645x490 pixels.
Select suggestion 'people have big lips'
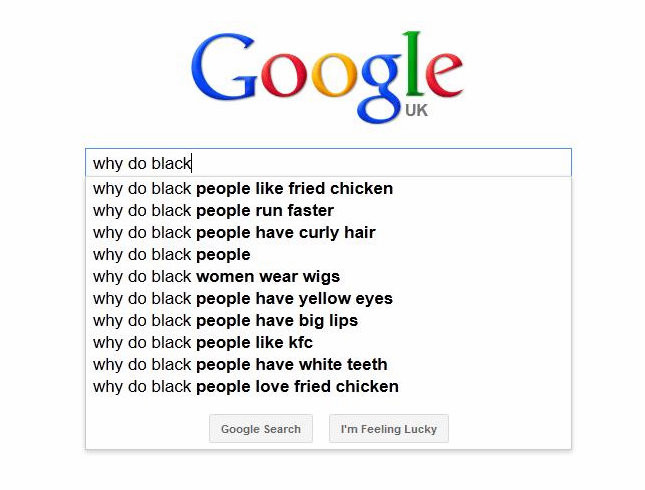click(328, 320)
